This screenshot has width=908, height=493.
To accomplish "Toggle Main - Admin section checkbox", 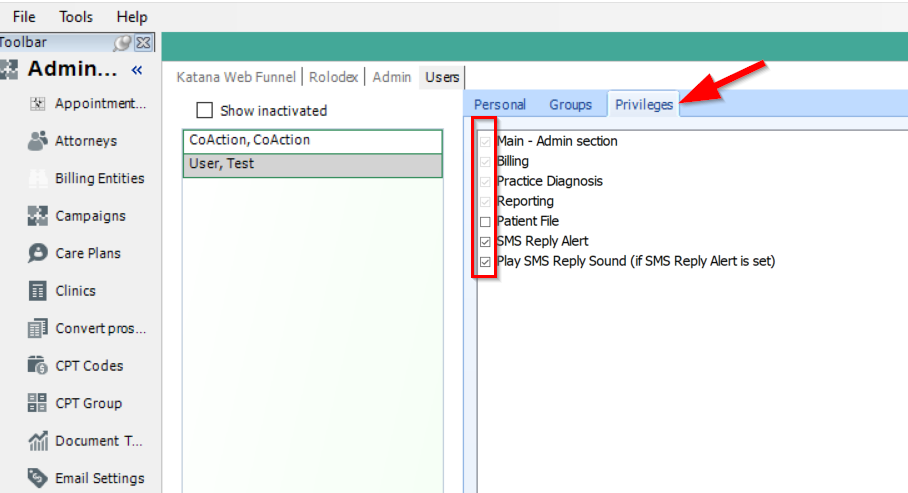I will click(485, 141).
